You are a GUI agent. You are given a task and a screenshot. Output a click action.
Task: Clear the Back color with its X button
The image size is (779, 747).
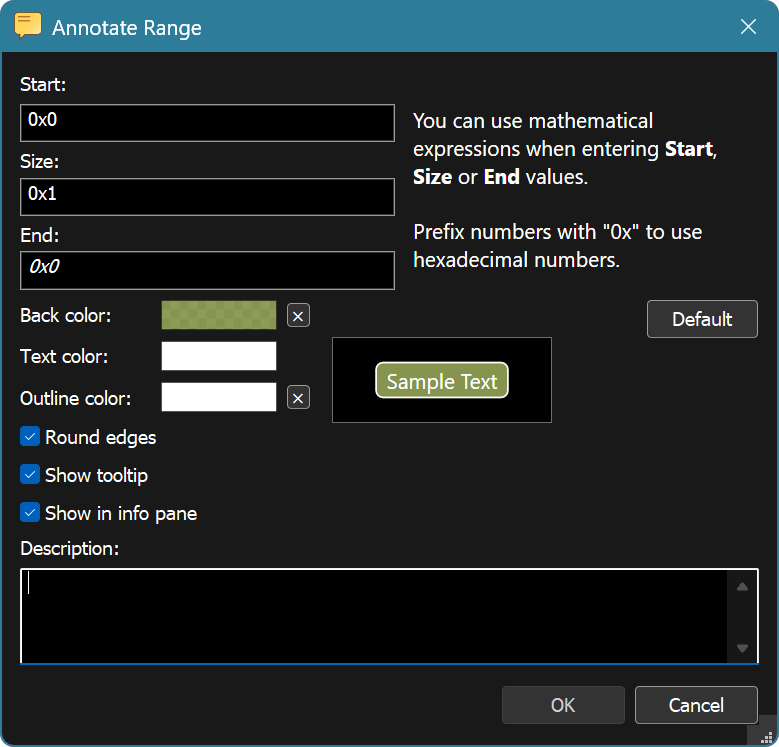[x=298, y=316]
